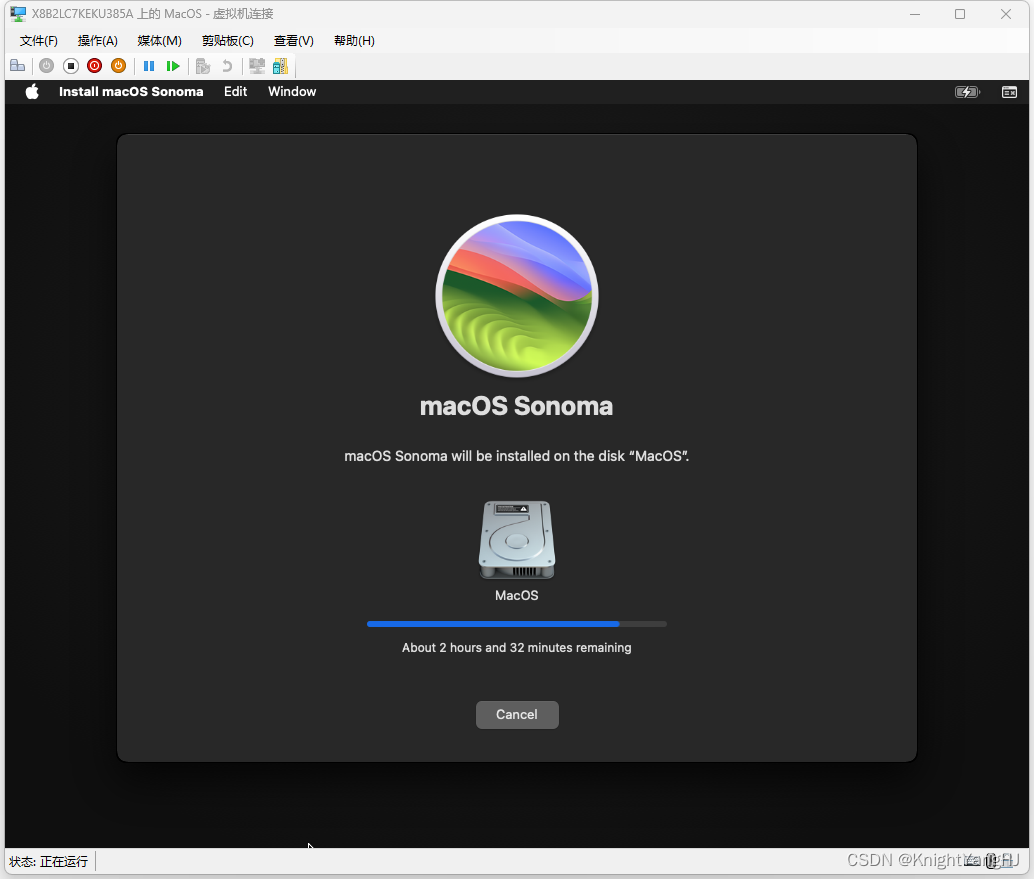Open the 文件(F) menu
Viewport: 1034px width, 879px height.
(x=38, y=41)
